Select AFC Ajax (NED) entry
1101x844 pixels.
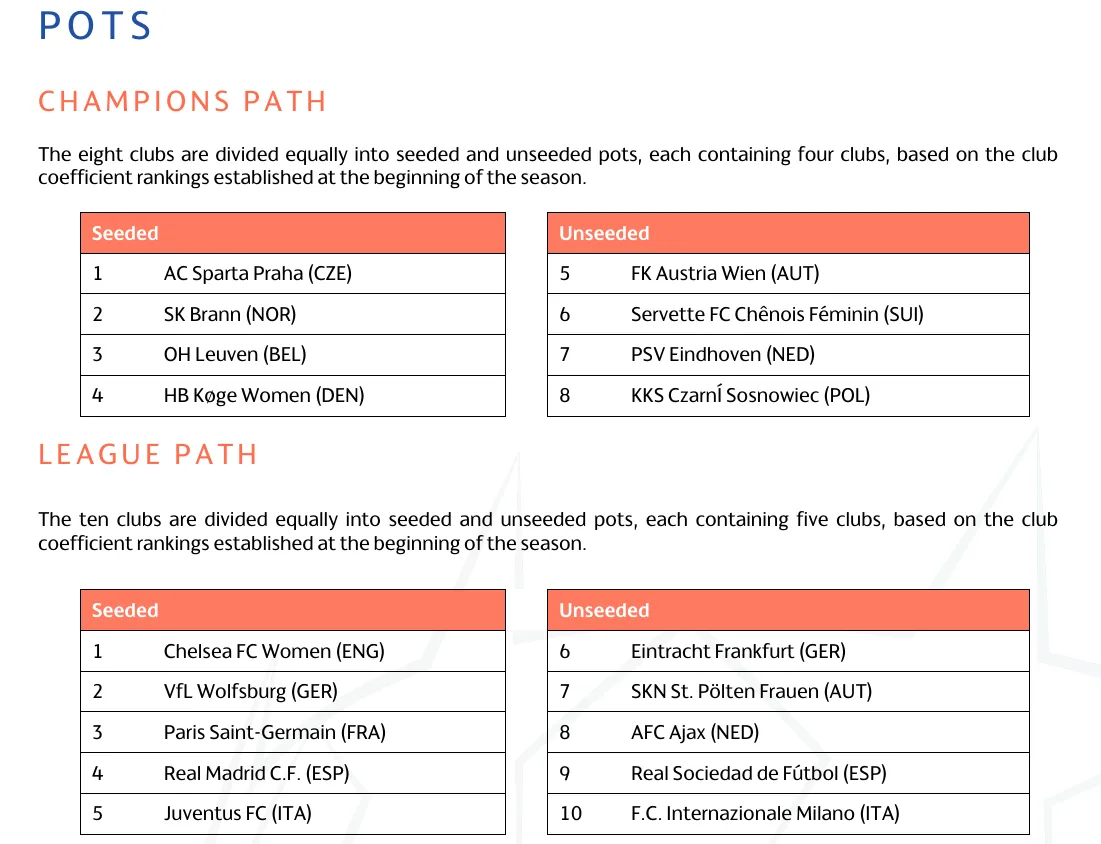click(788, 732)
